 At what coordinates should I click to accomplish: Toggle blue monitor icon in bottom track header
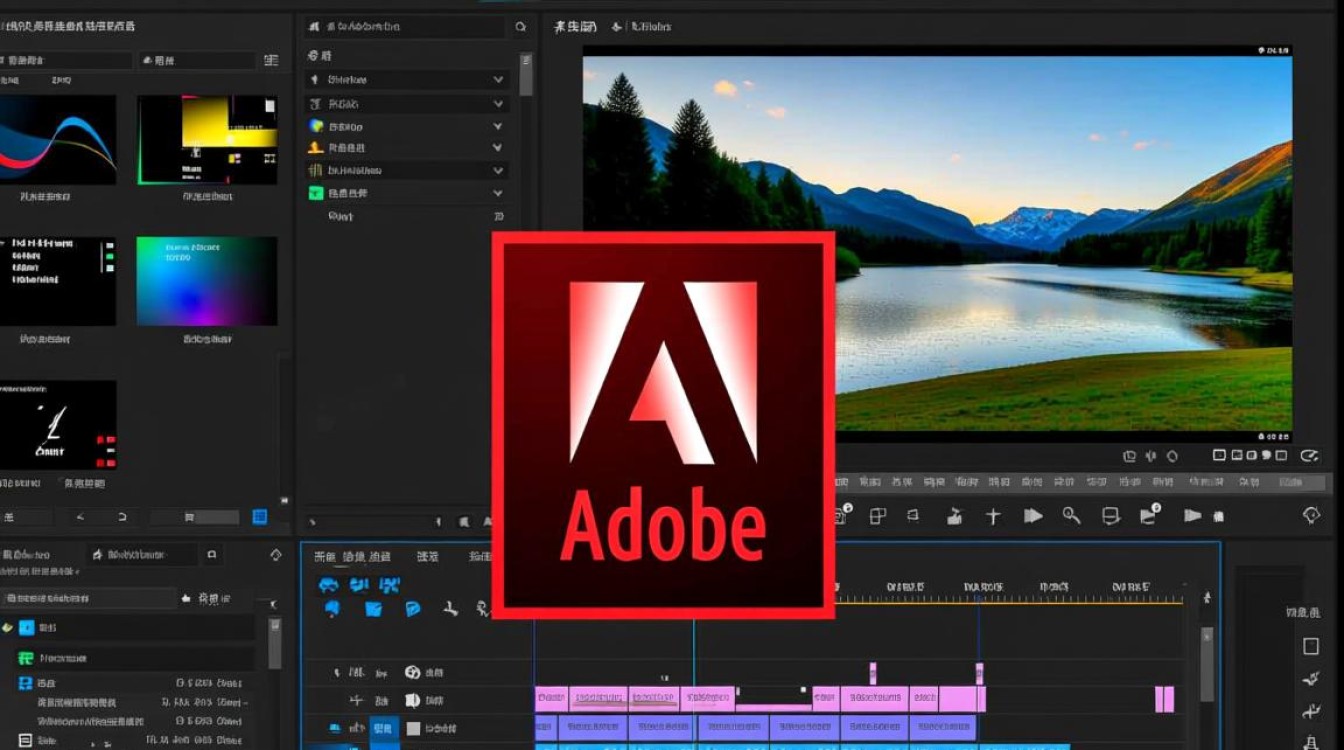[x=336, y=728]
